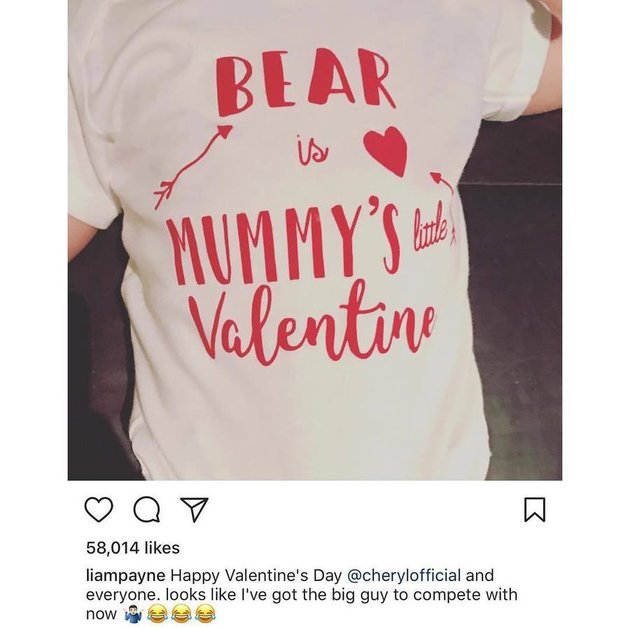
Task: Open comments via the speech bubble icon
Action: (x=147, y=509)
